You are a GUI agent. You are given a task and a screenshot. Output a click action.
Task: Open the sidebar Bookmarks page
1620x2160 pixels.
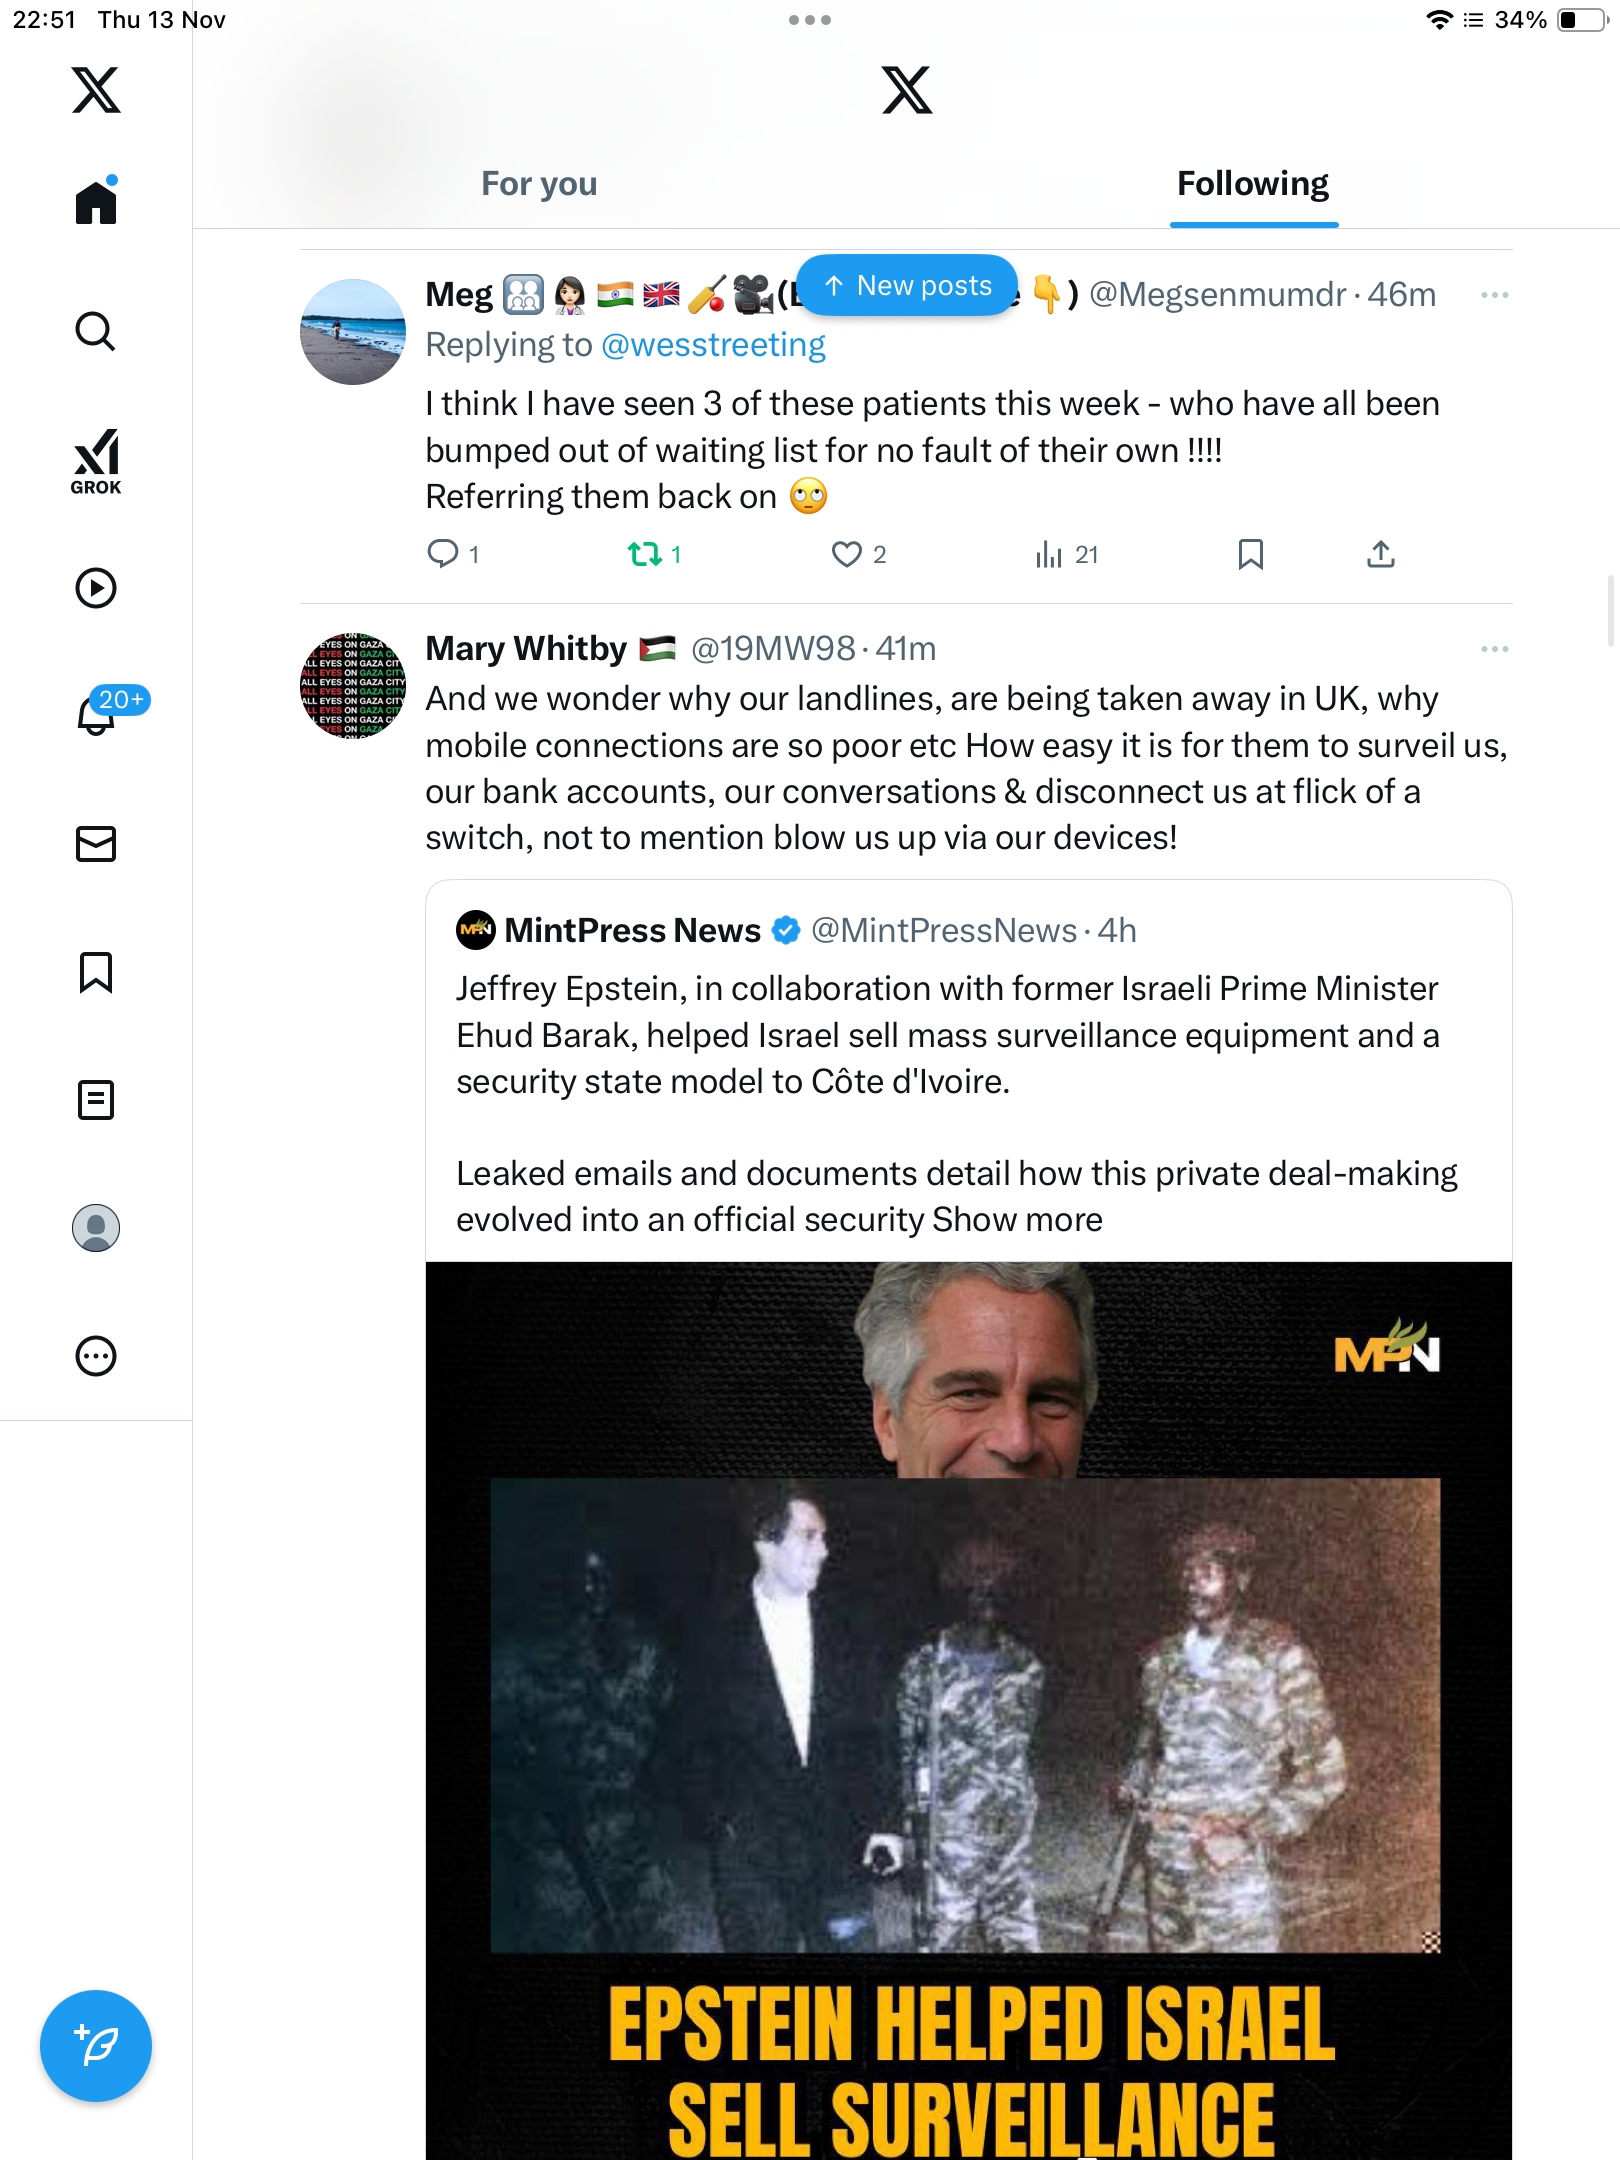tap(96, 972)
